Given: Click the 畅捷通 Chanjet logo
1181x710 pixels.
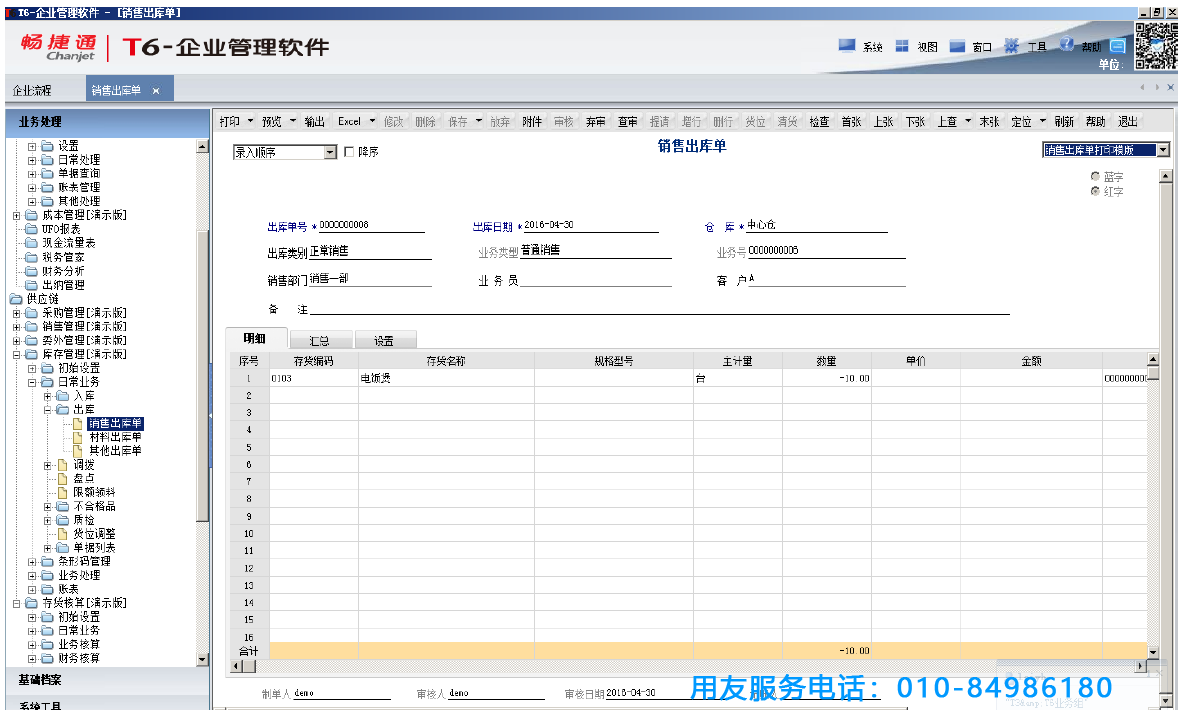Looking at the screenshot, I should (x=59, y=47).
